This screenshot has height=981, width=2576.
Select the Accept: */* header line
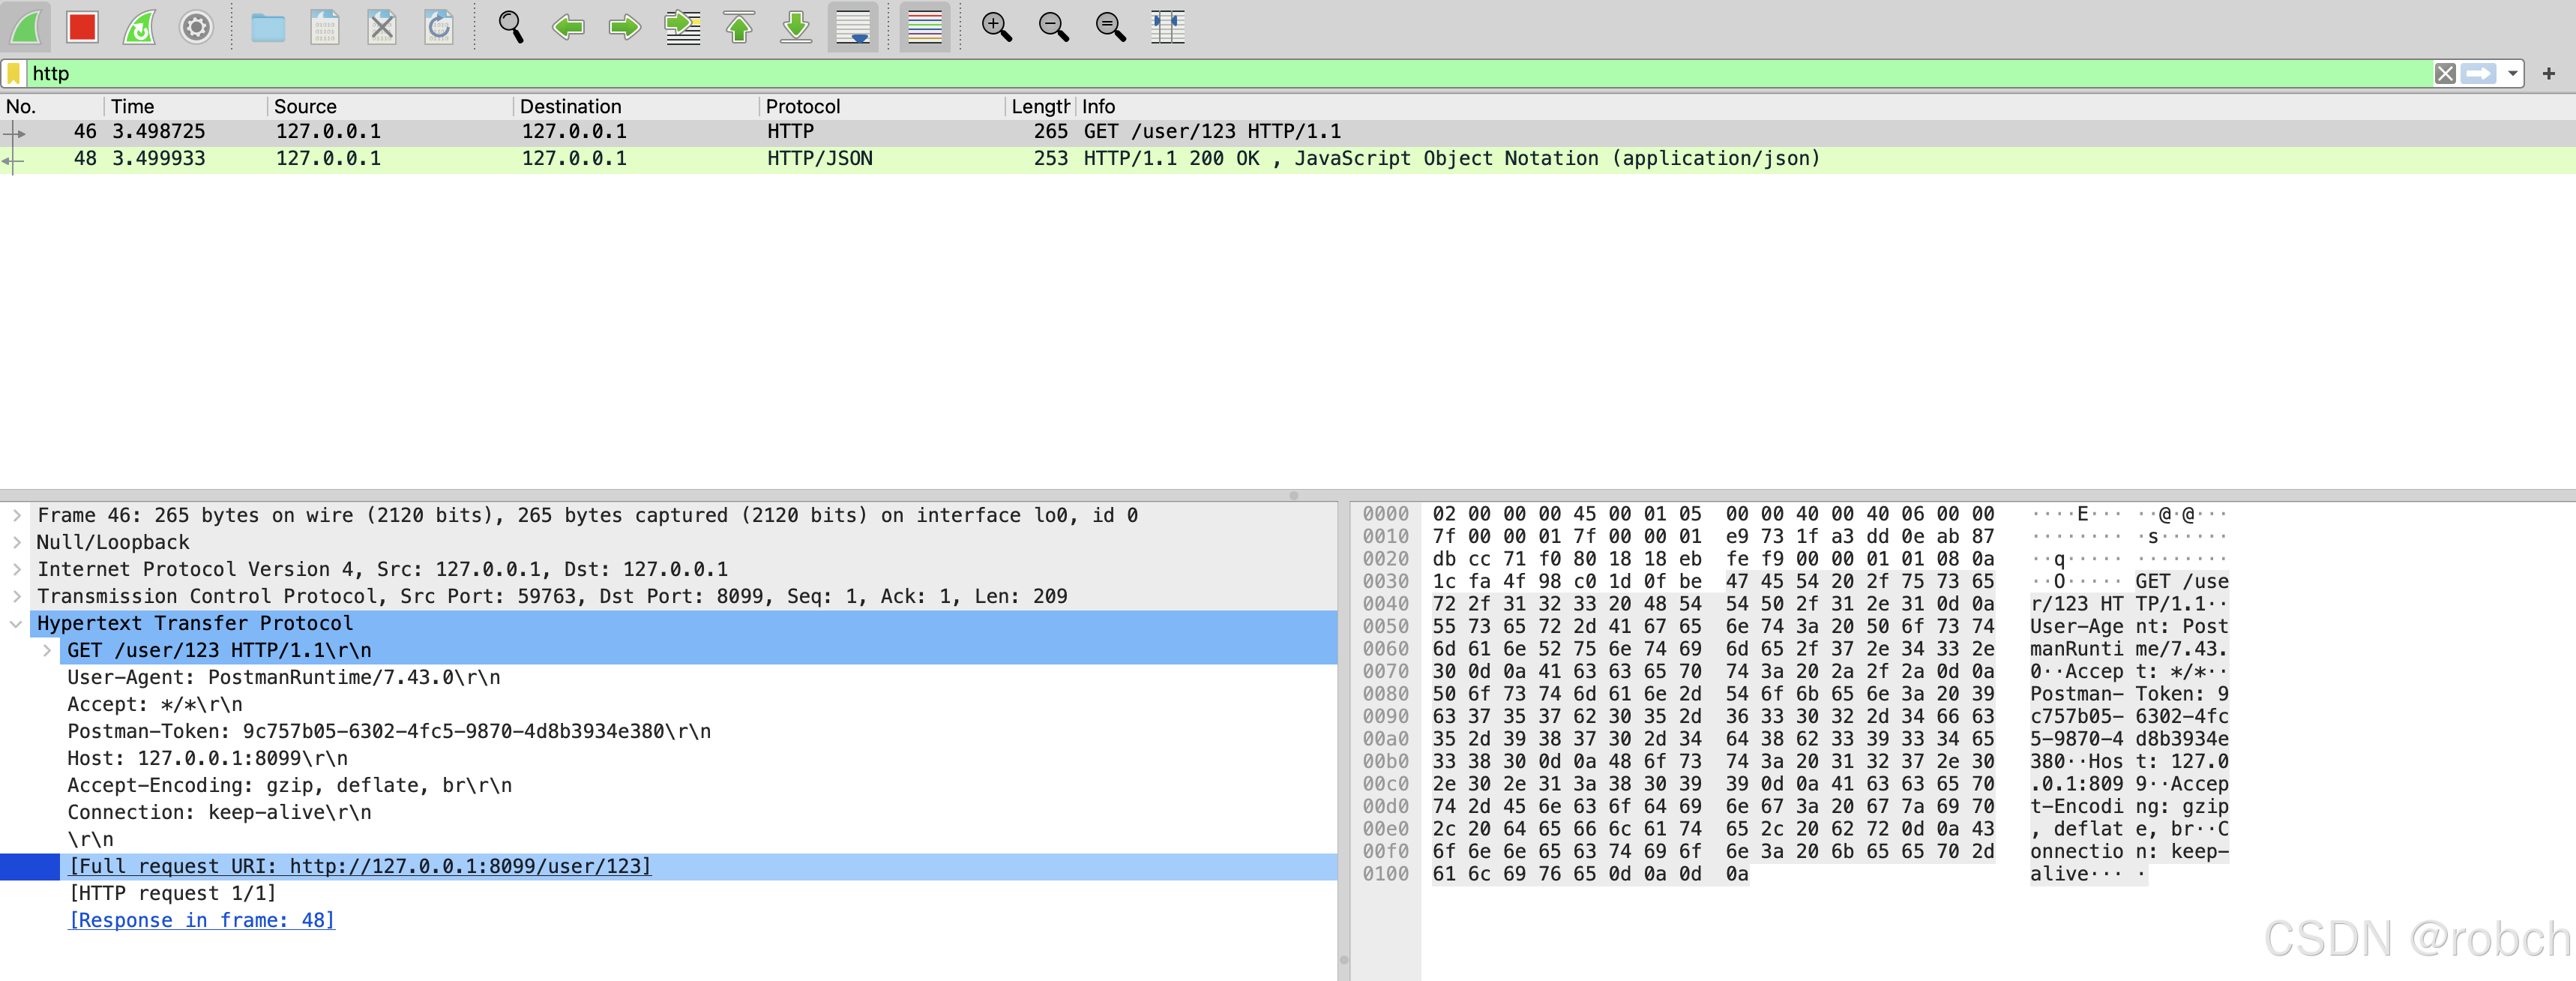[155, 705]
